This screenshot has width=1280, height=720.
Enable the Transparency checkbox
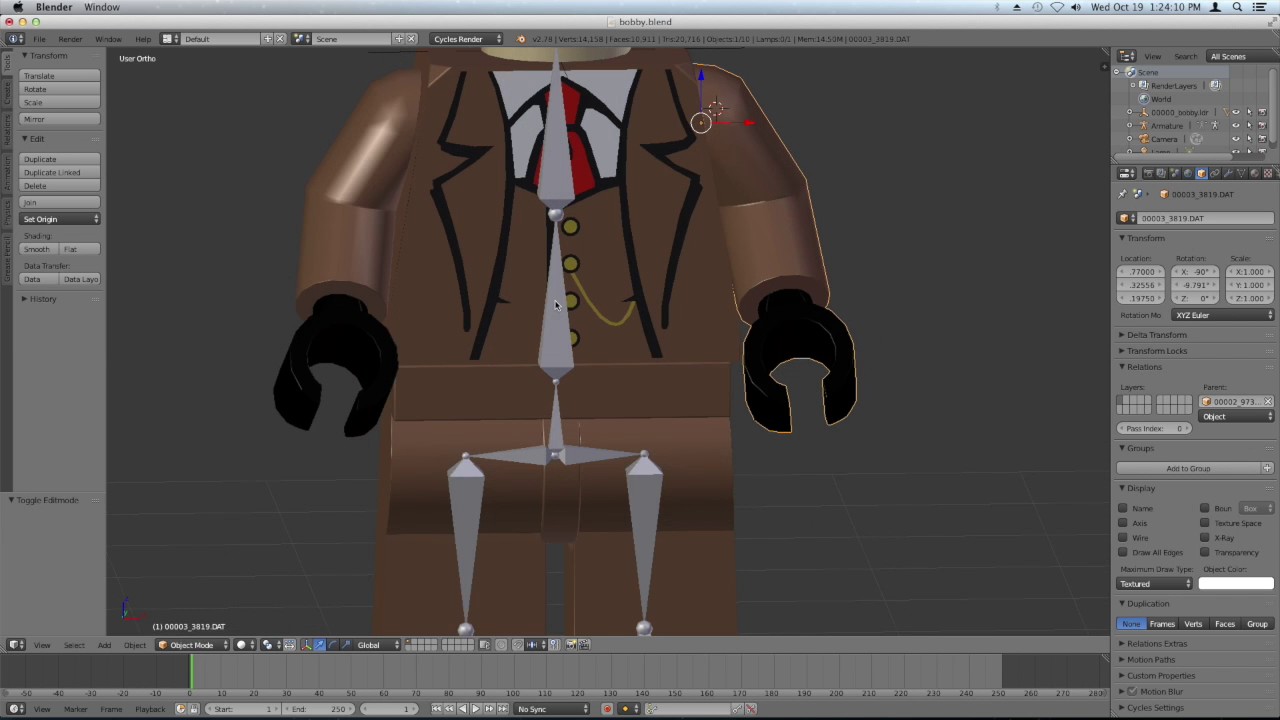1205,552
